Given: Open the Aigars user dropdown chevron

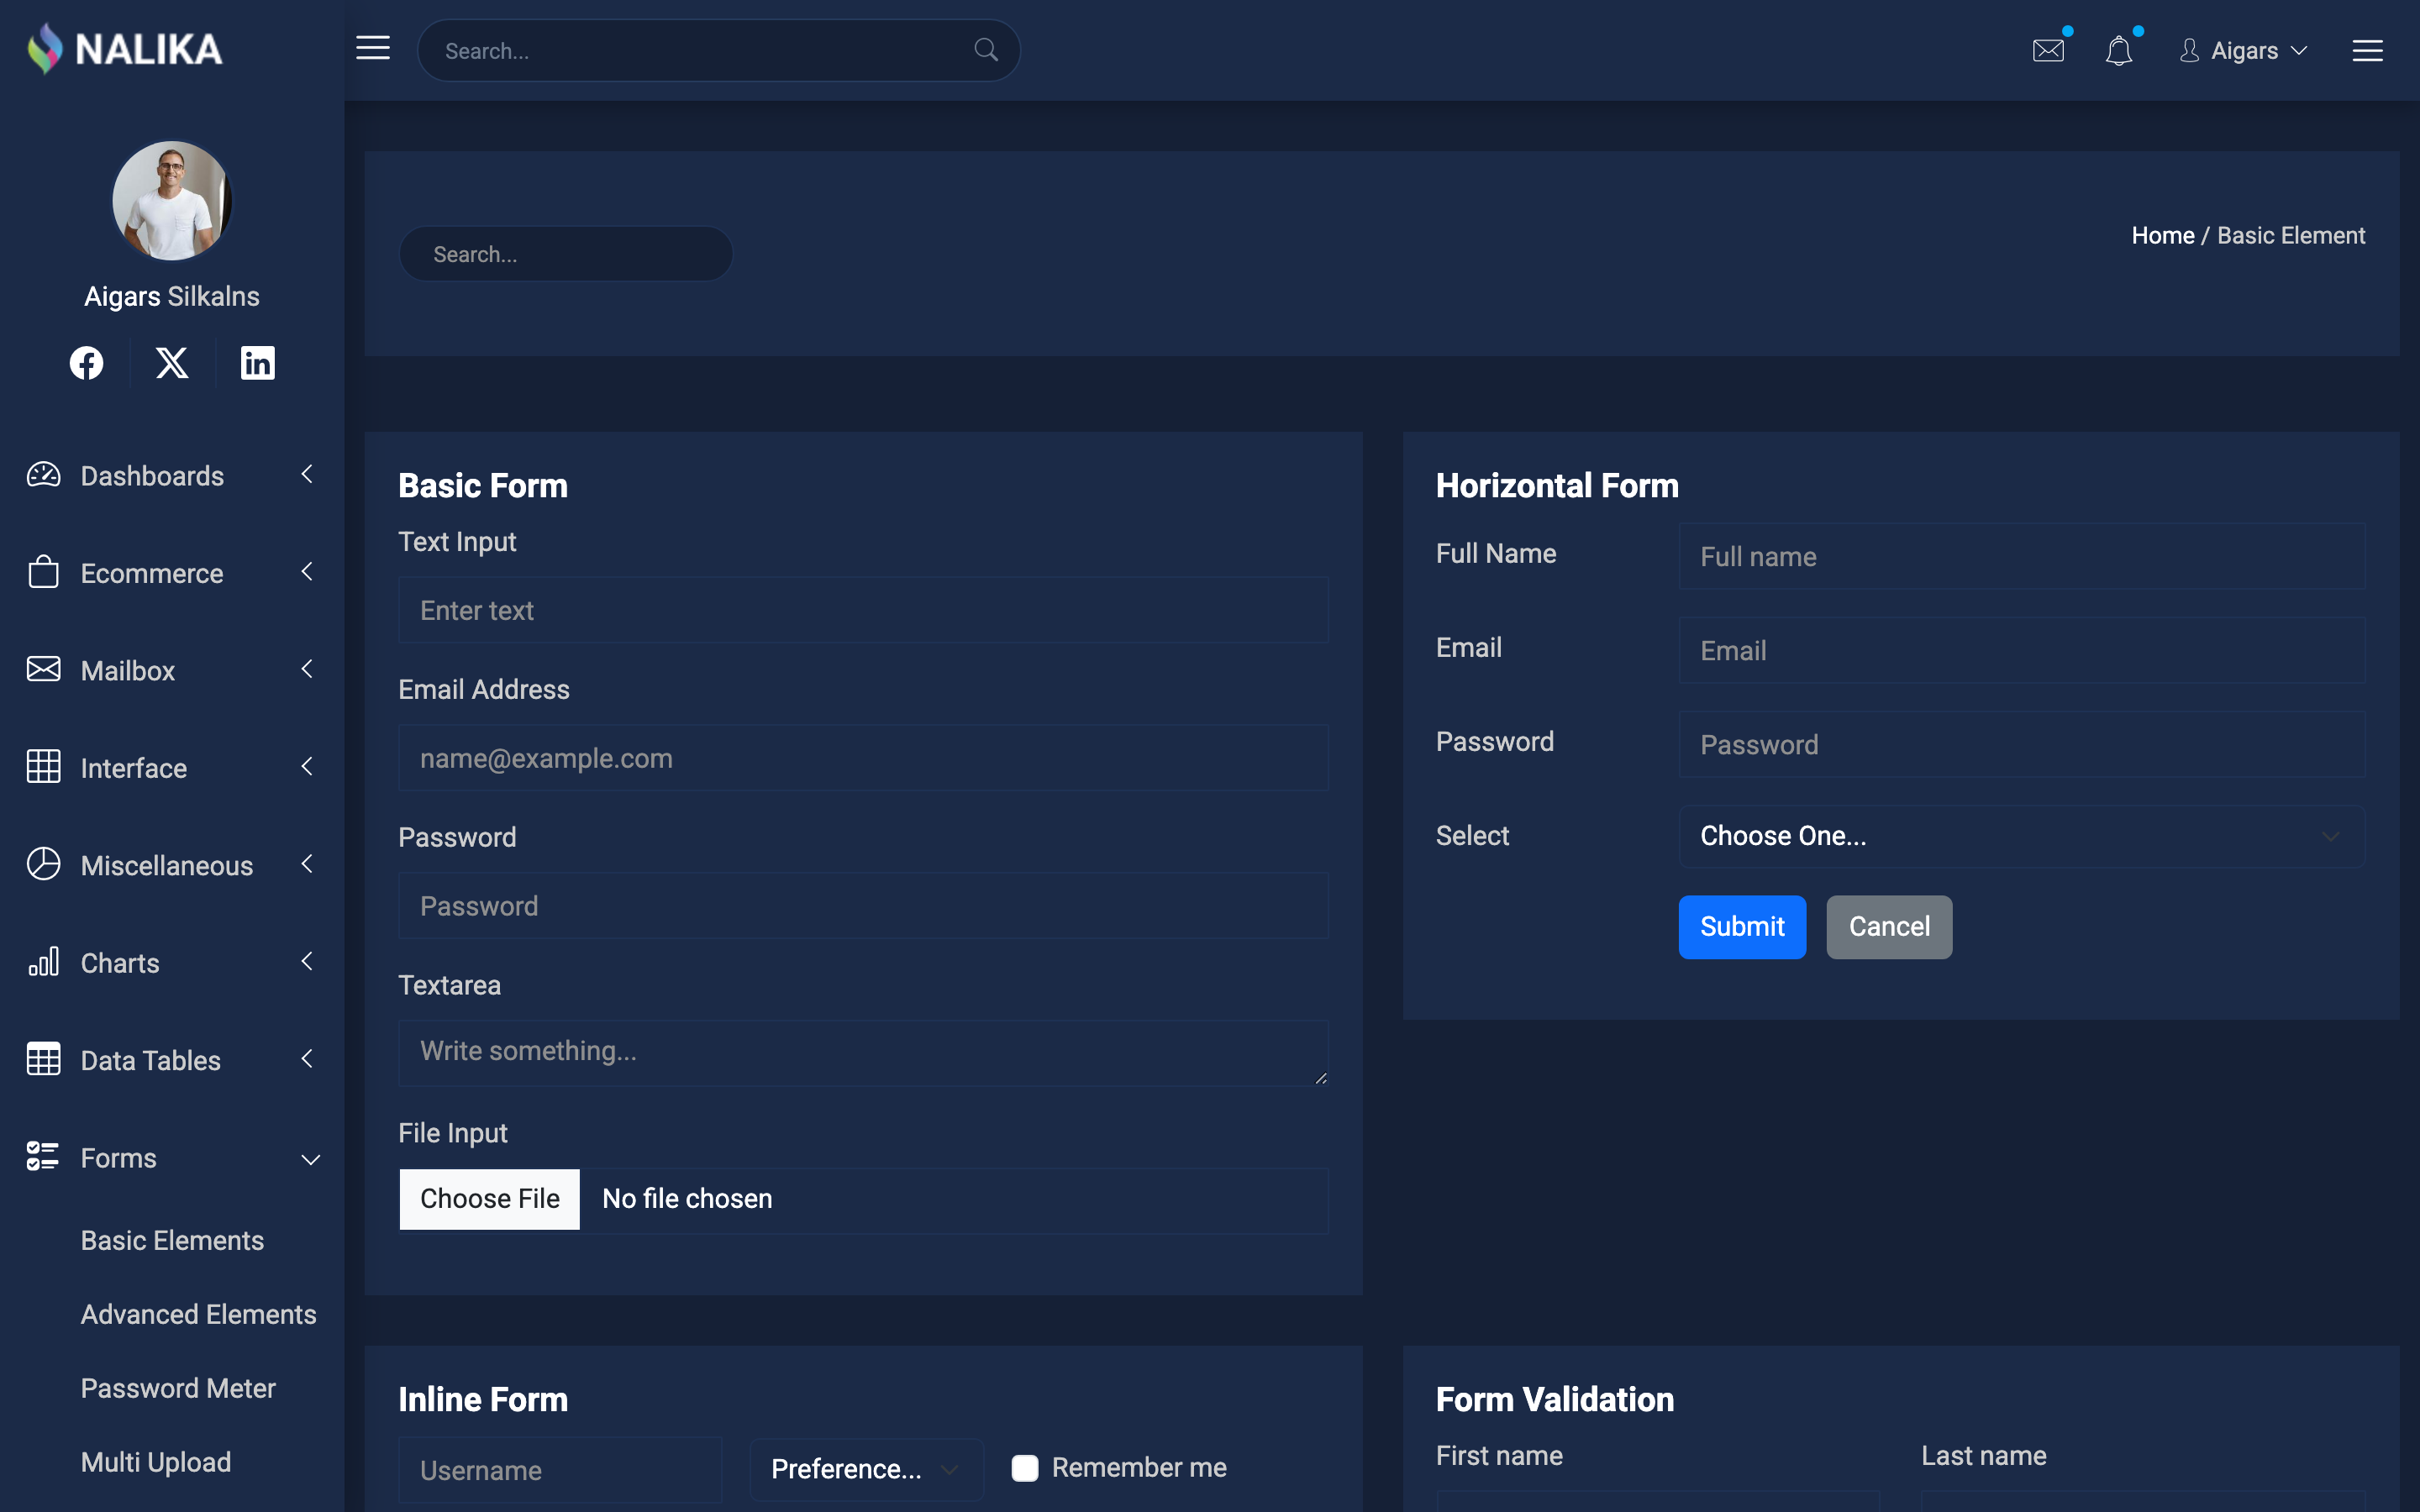Looking at the screenshot, I should click(2299, 50).
